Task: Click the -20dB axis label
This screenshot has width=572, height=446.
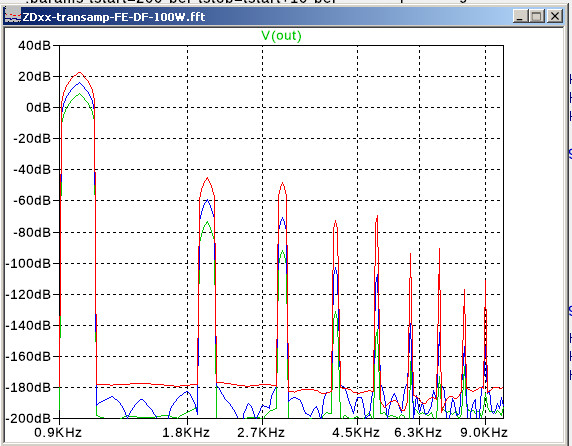Action: tap(32, 139)
